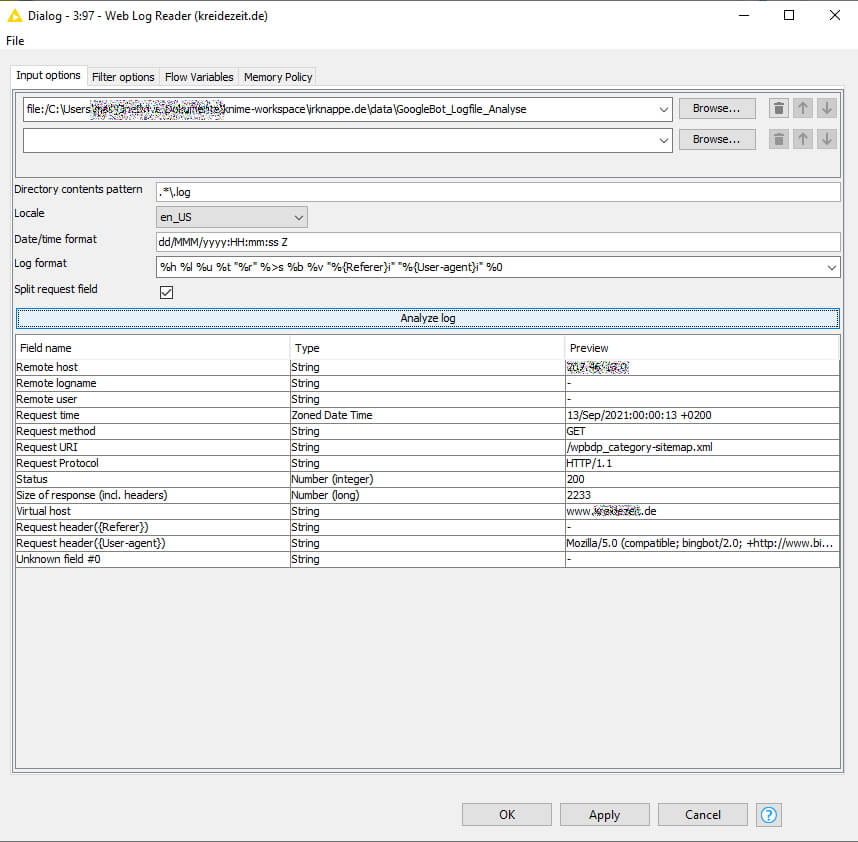Switch to the Flow Variables tab
Screen dimensions: 858x842
pos(199,77)
